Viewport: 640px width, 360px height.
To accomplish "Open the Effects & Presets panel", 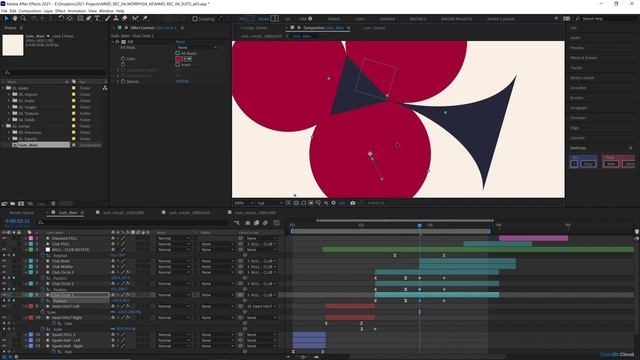I will [584, 58].
